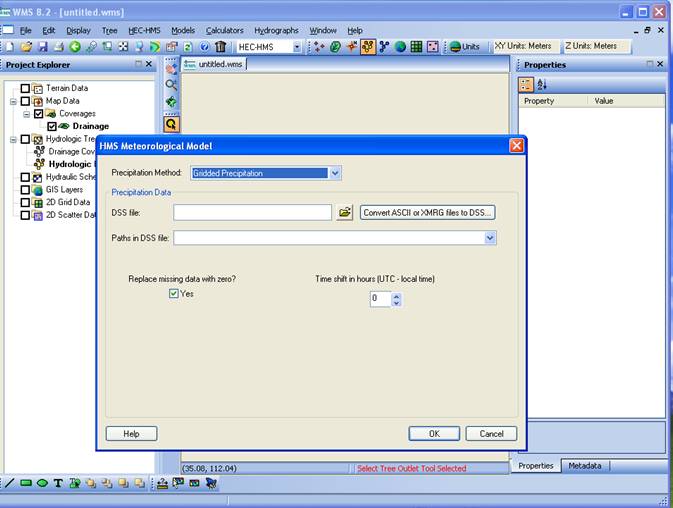The height and width of the screenshot is (508, 673).
Task: Select the Drainage coverage tree item
Action: [x=91, y=126]
